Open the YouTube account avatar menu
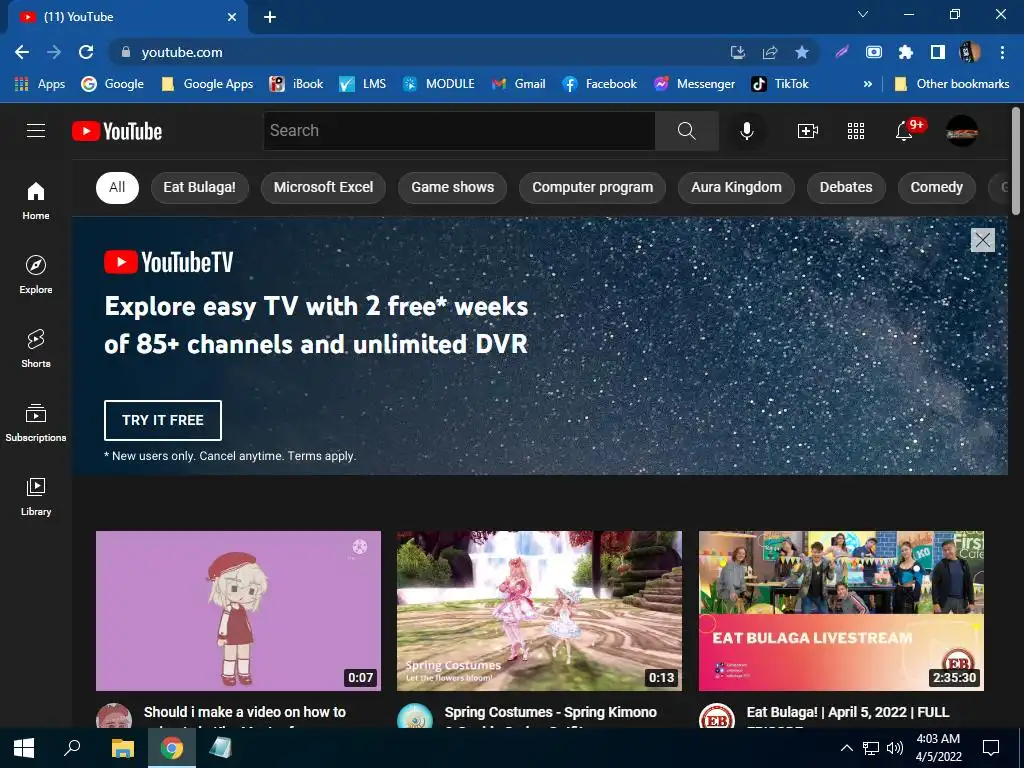Image resolution: width=1024 pixels, height=768 pixels. pyautogui.click(x=962, y=131)
